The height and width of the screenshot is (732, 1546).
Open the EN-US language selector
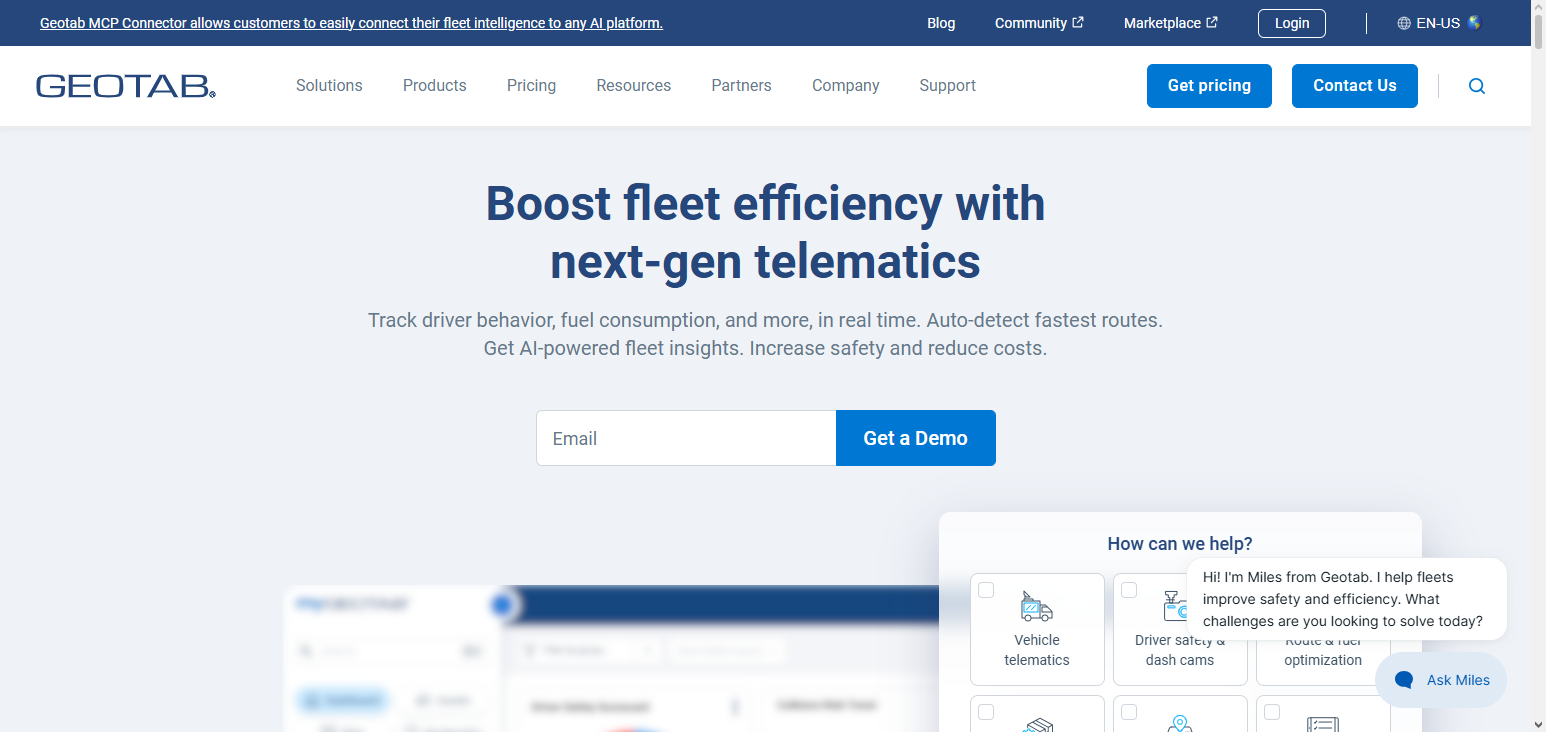point(1439,23)
